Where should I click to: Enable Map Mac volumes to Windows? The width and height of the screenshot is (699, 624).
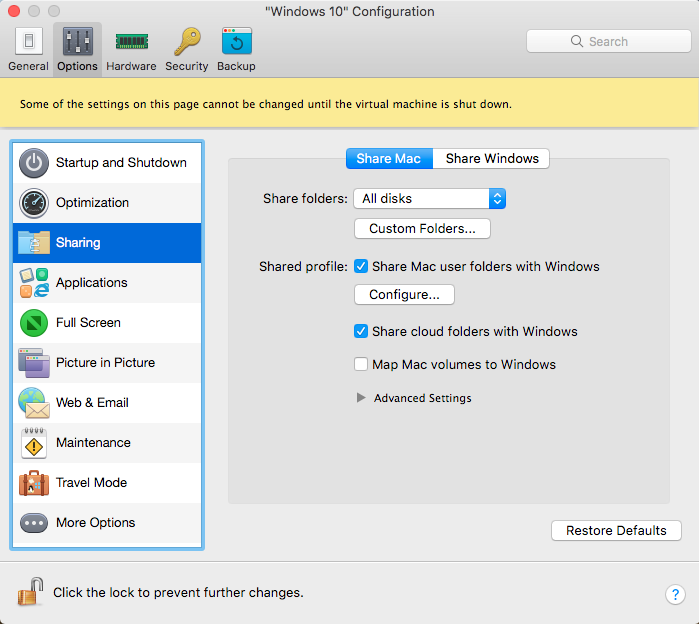coord(361,365)
